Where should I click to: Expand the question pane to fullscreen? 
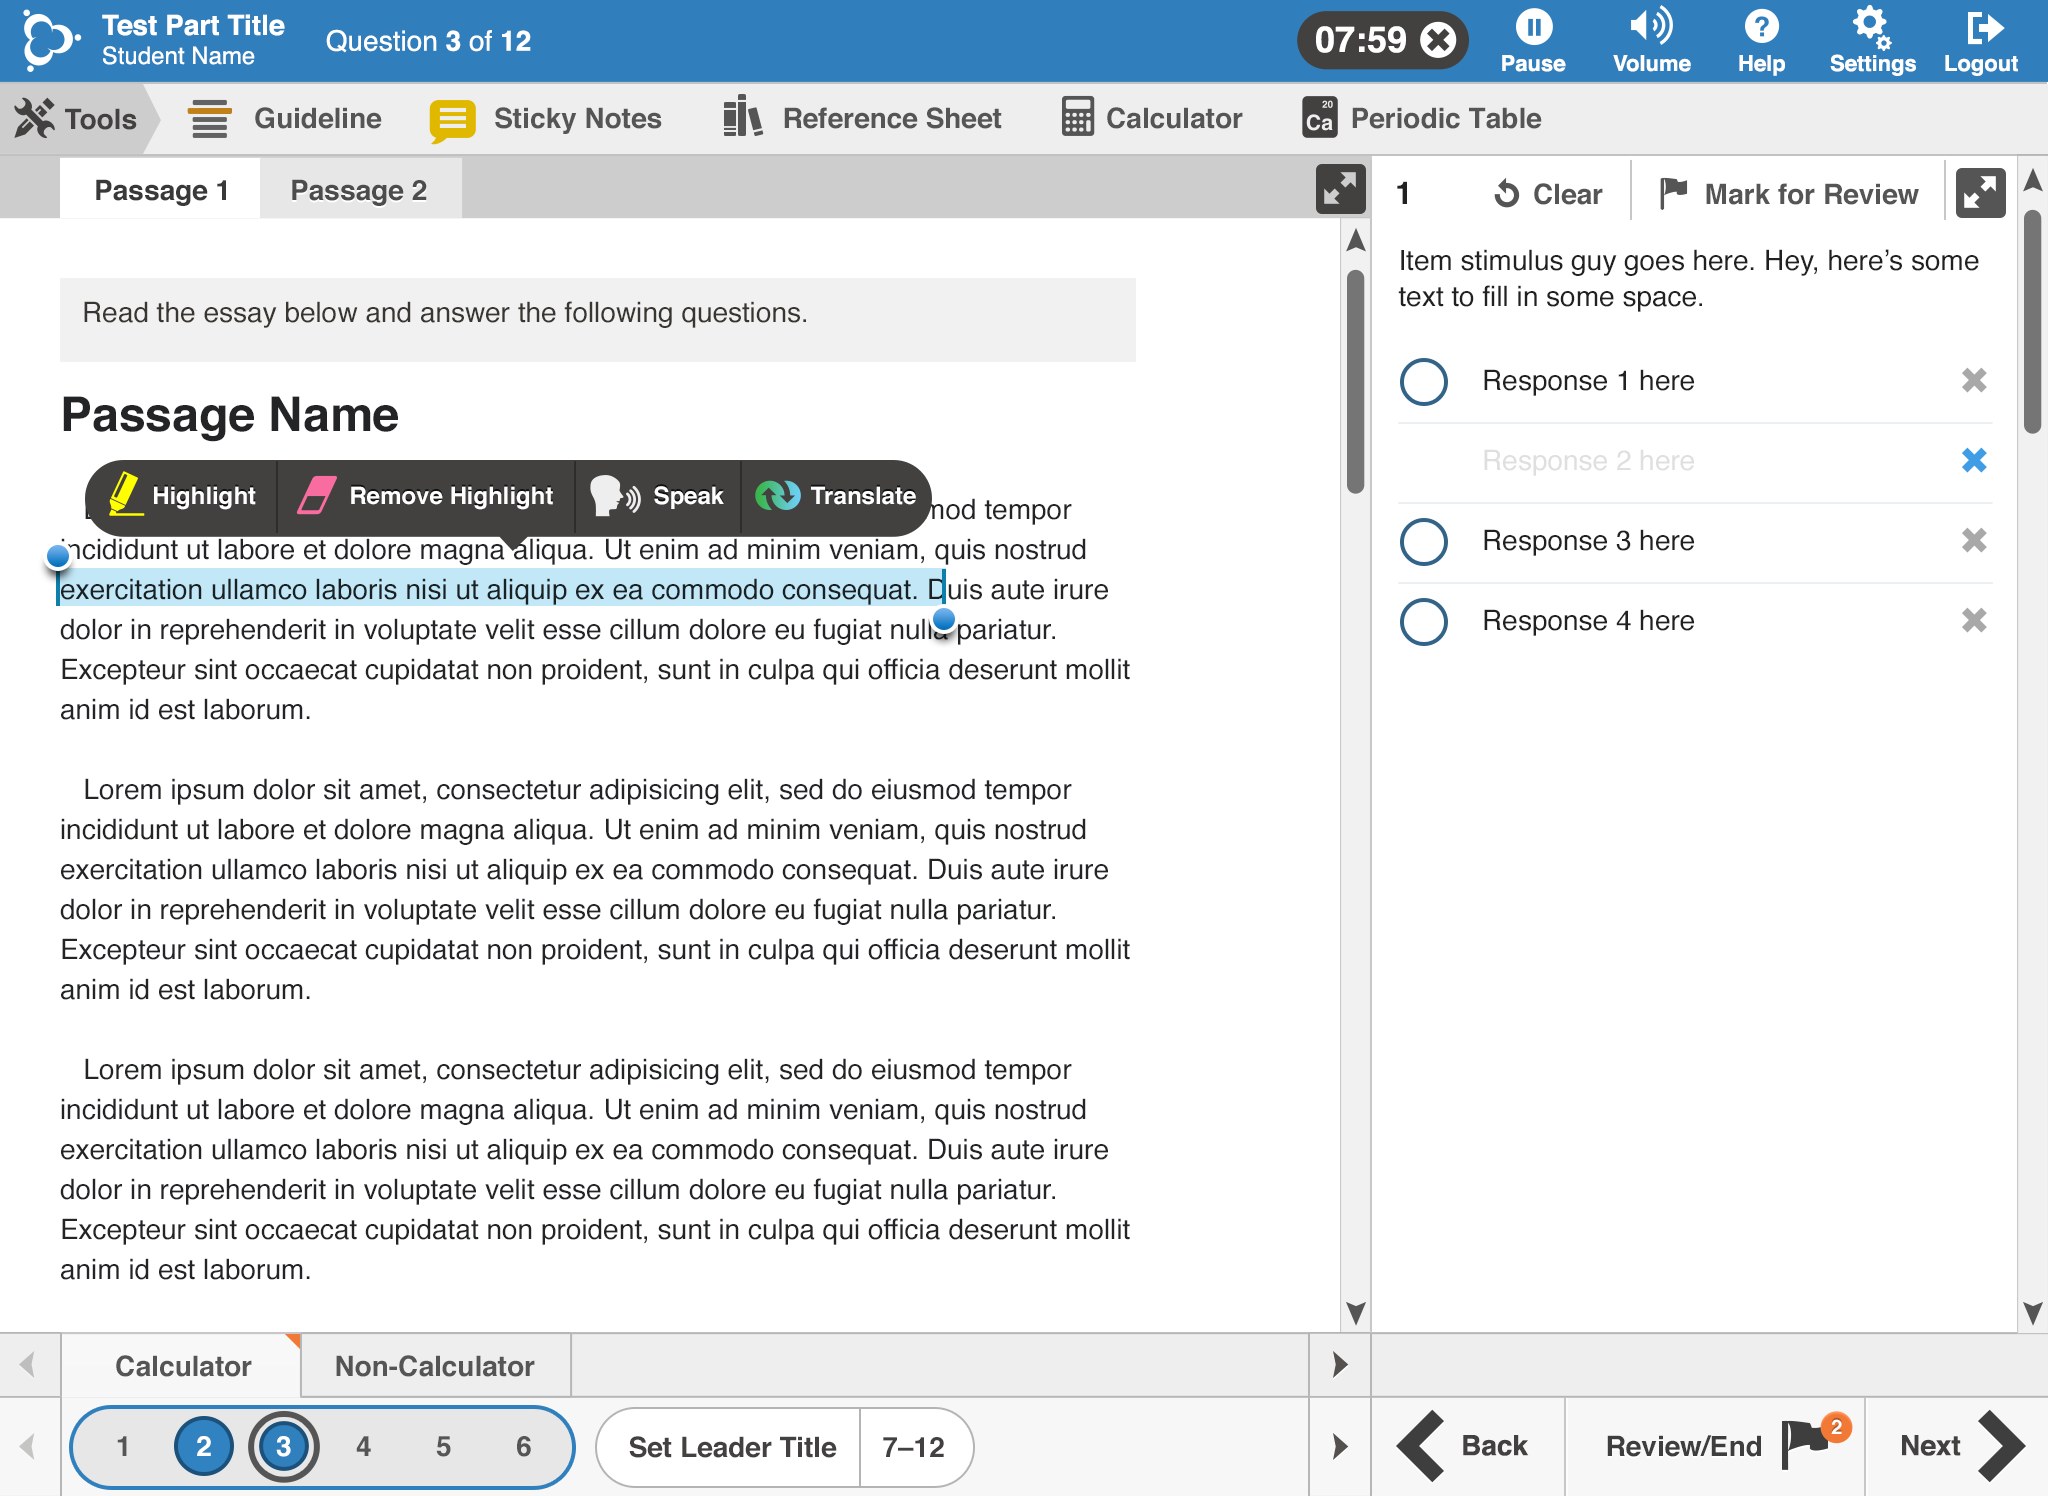point(1979,192)
